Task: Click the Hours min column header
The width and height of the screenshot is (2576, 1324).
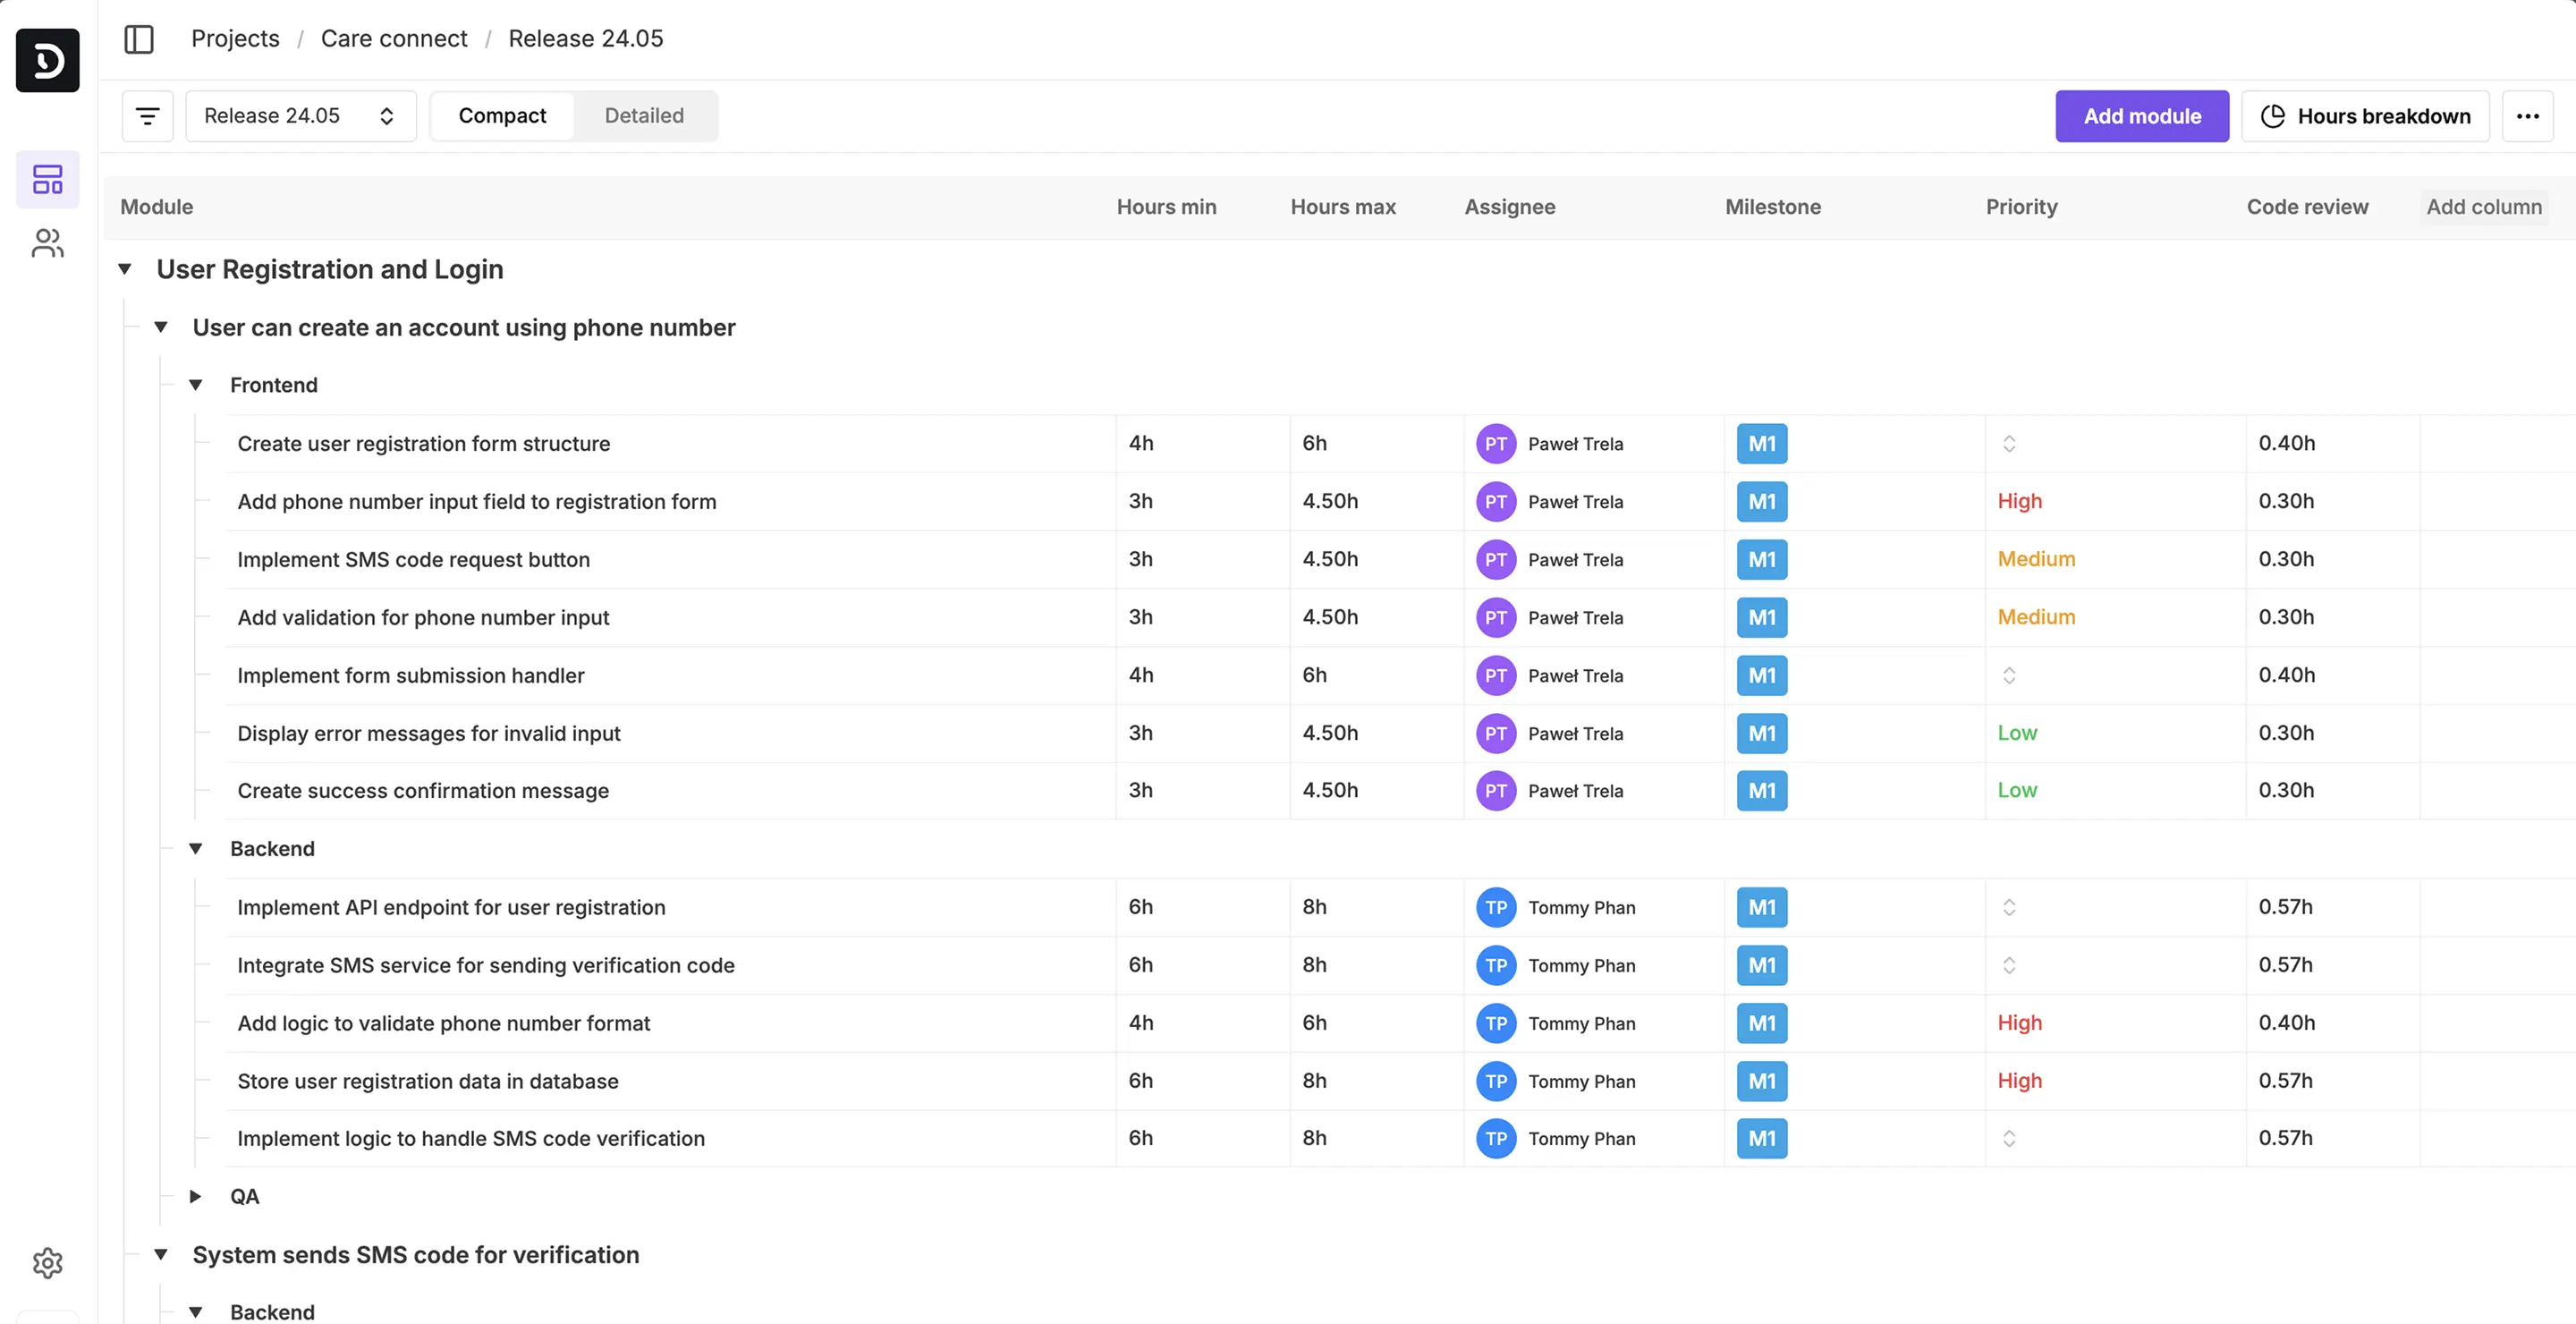Action: pos(1166,207)
